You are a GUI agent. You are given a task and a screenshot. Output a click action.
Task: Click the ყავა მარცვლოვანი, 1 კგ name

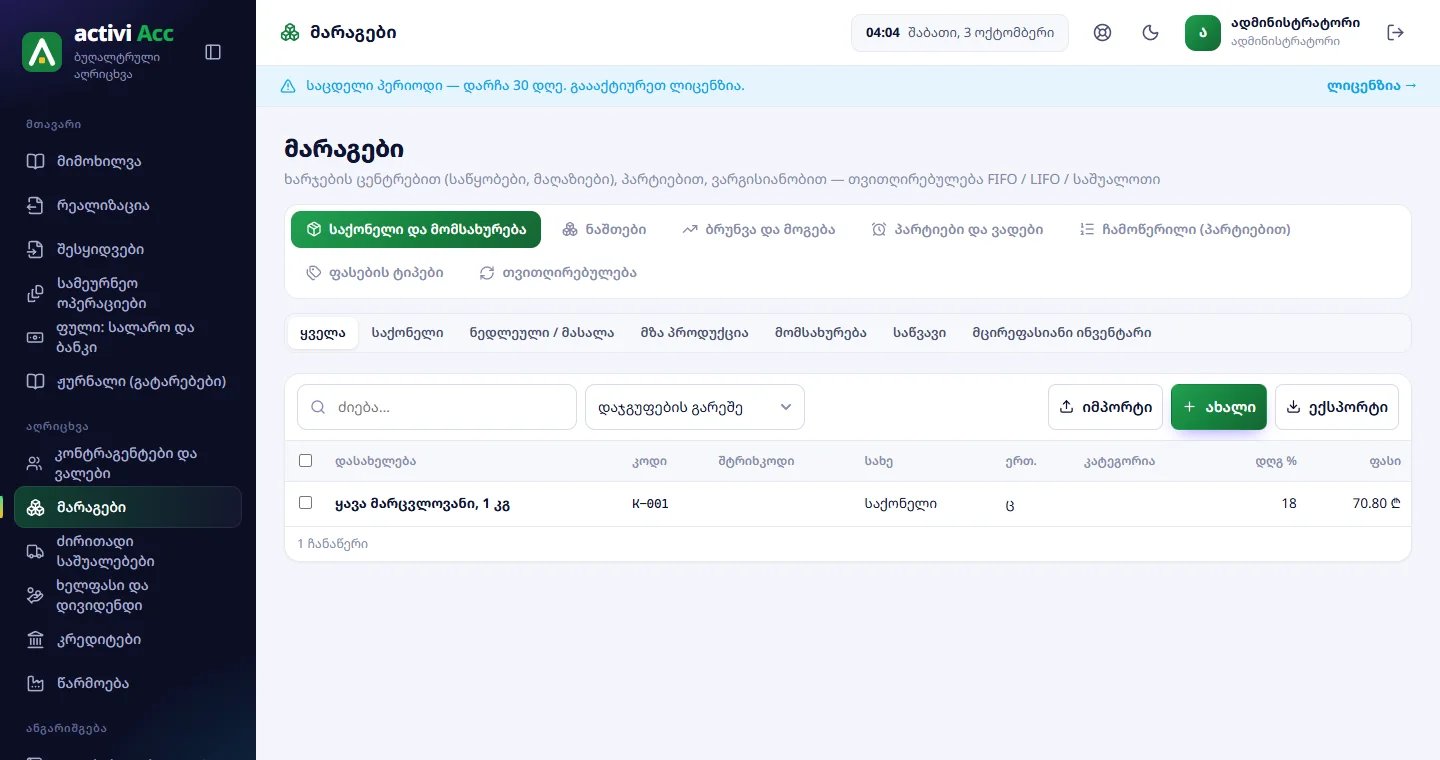click(x=423, y=504)
